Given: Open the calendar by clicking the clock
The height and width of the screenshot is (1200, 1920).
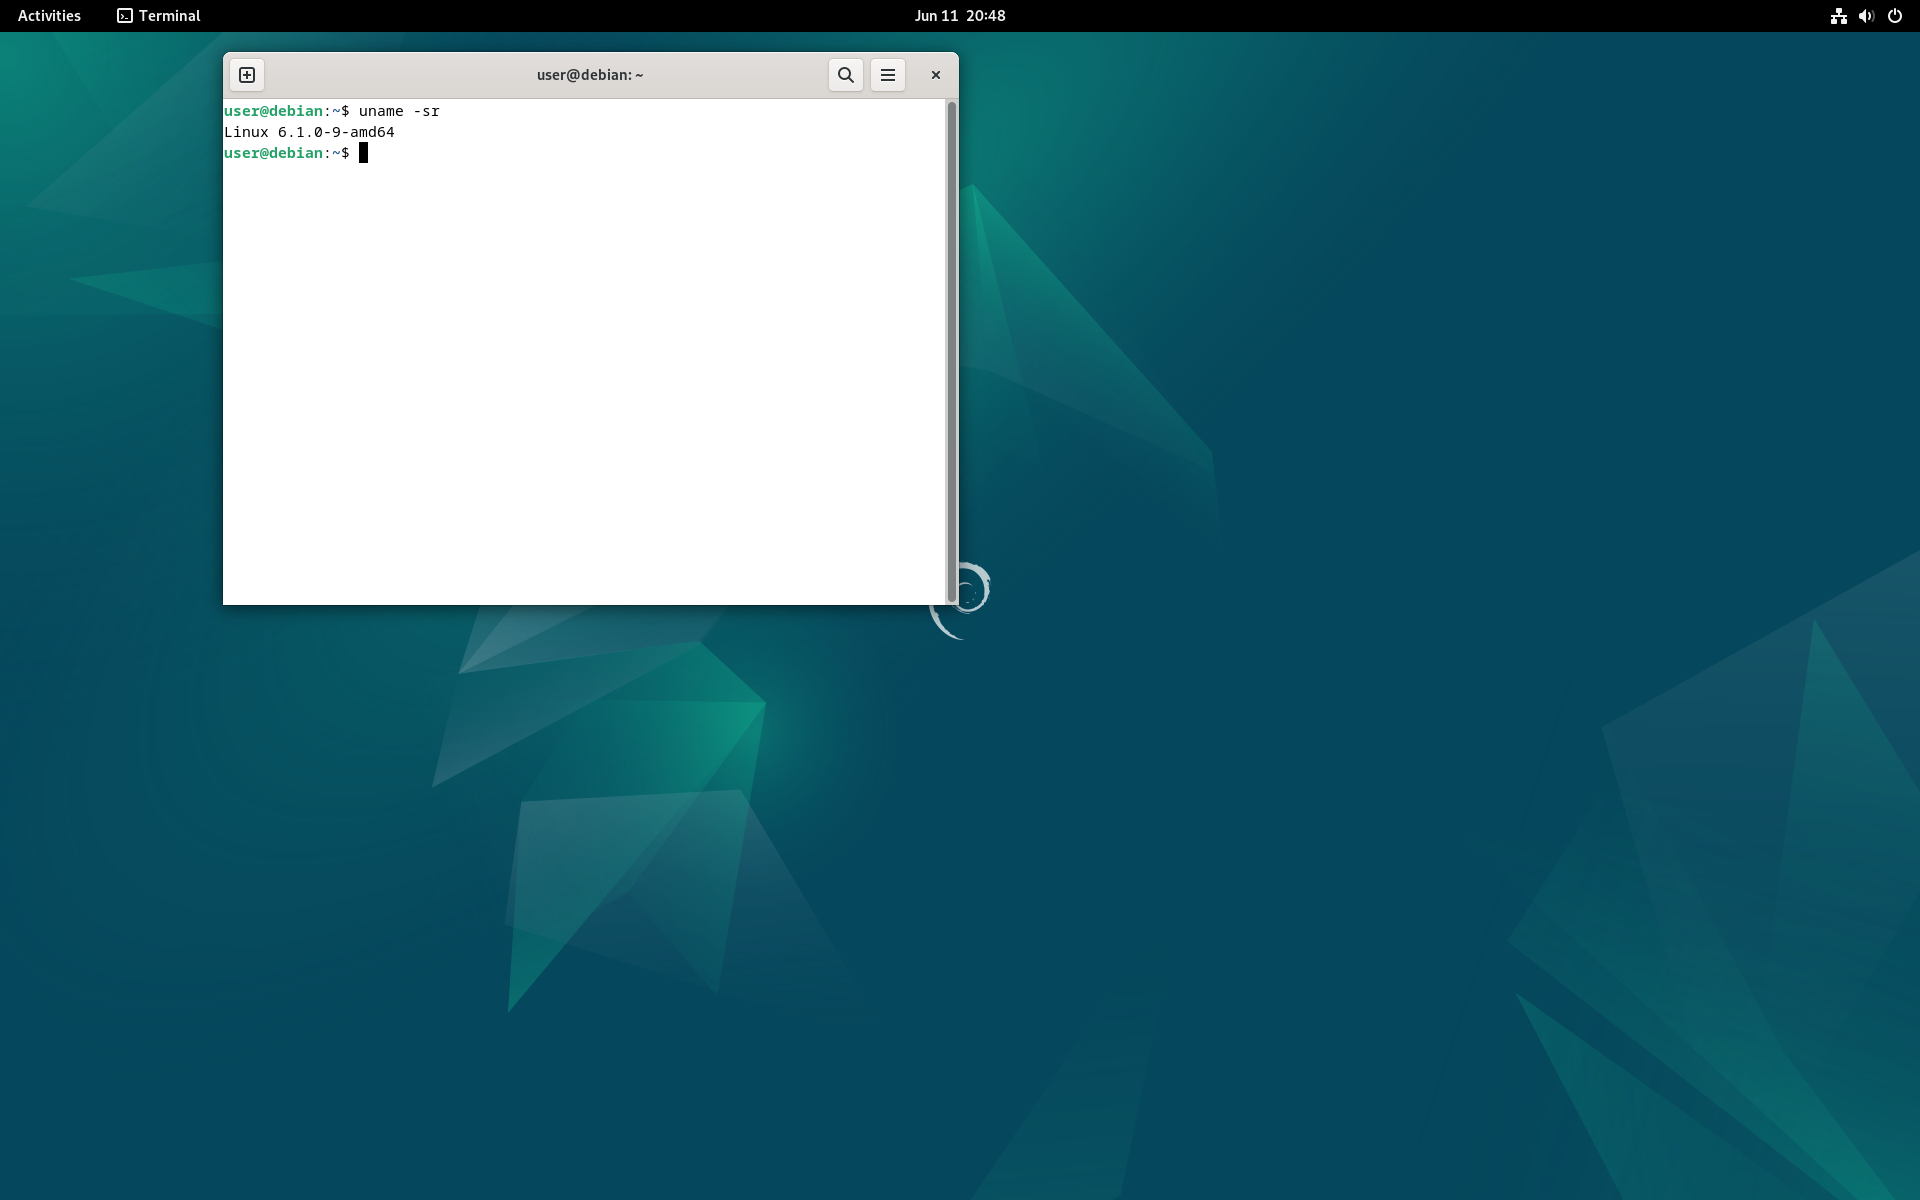Looking at the screenshot, I should pyautogui.click(x=959, y=15).
